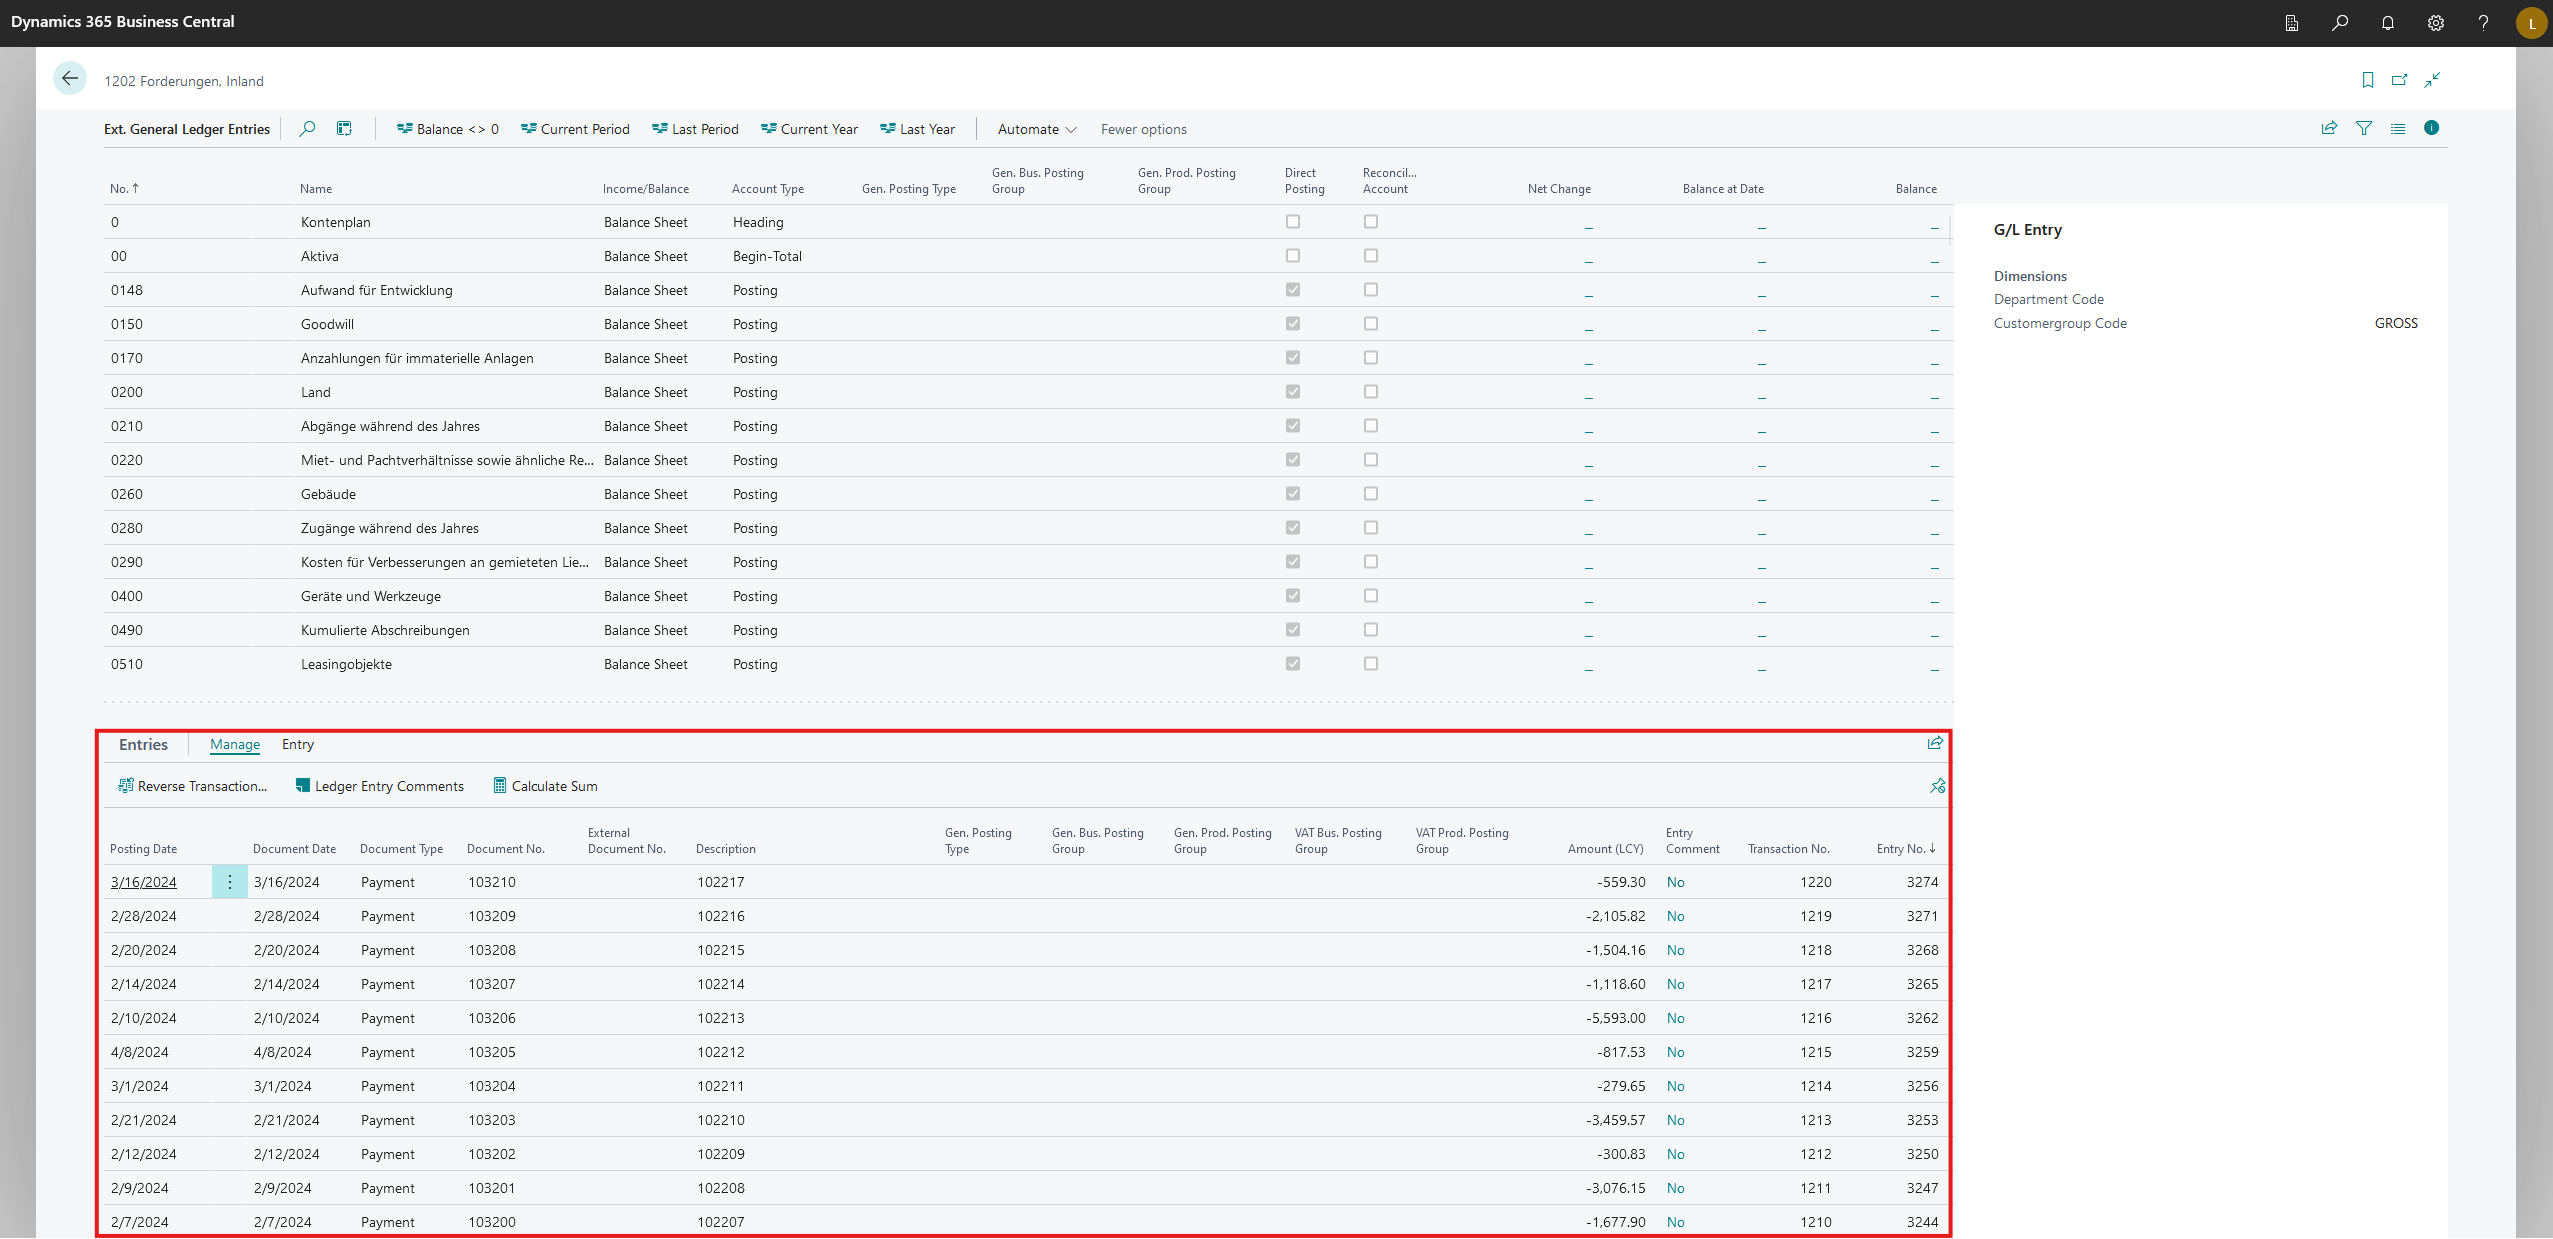Open notifications bell icon
The image size is (2553, 1239).
pyautogui.click(x=2387, y=22)
